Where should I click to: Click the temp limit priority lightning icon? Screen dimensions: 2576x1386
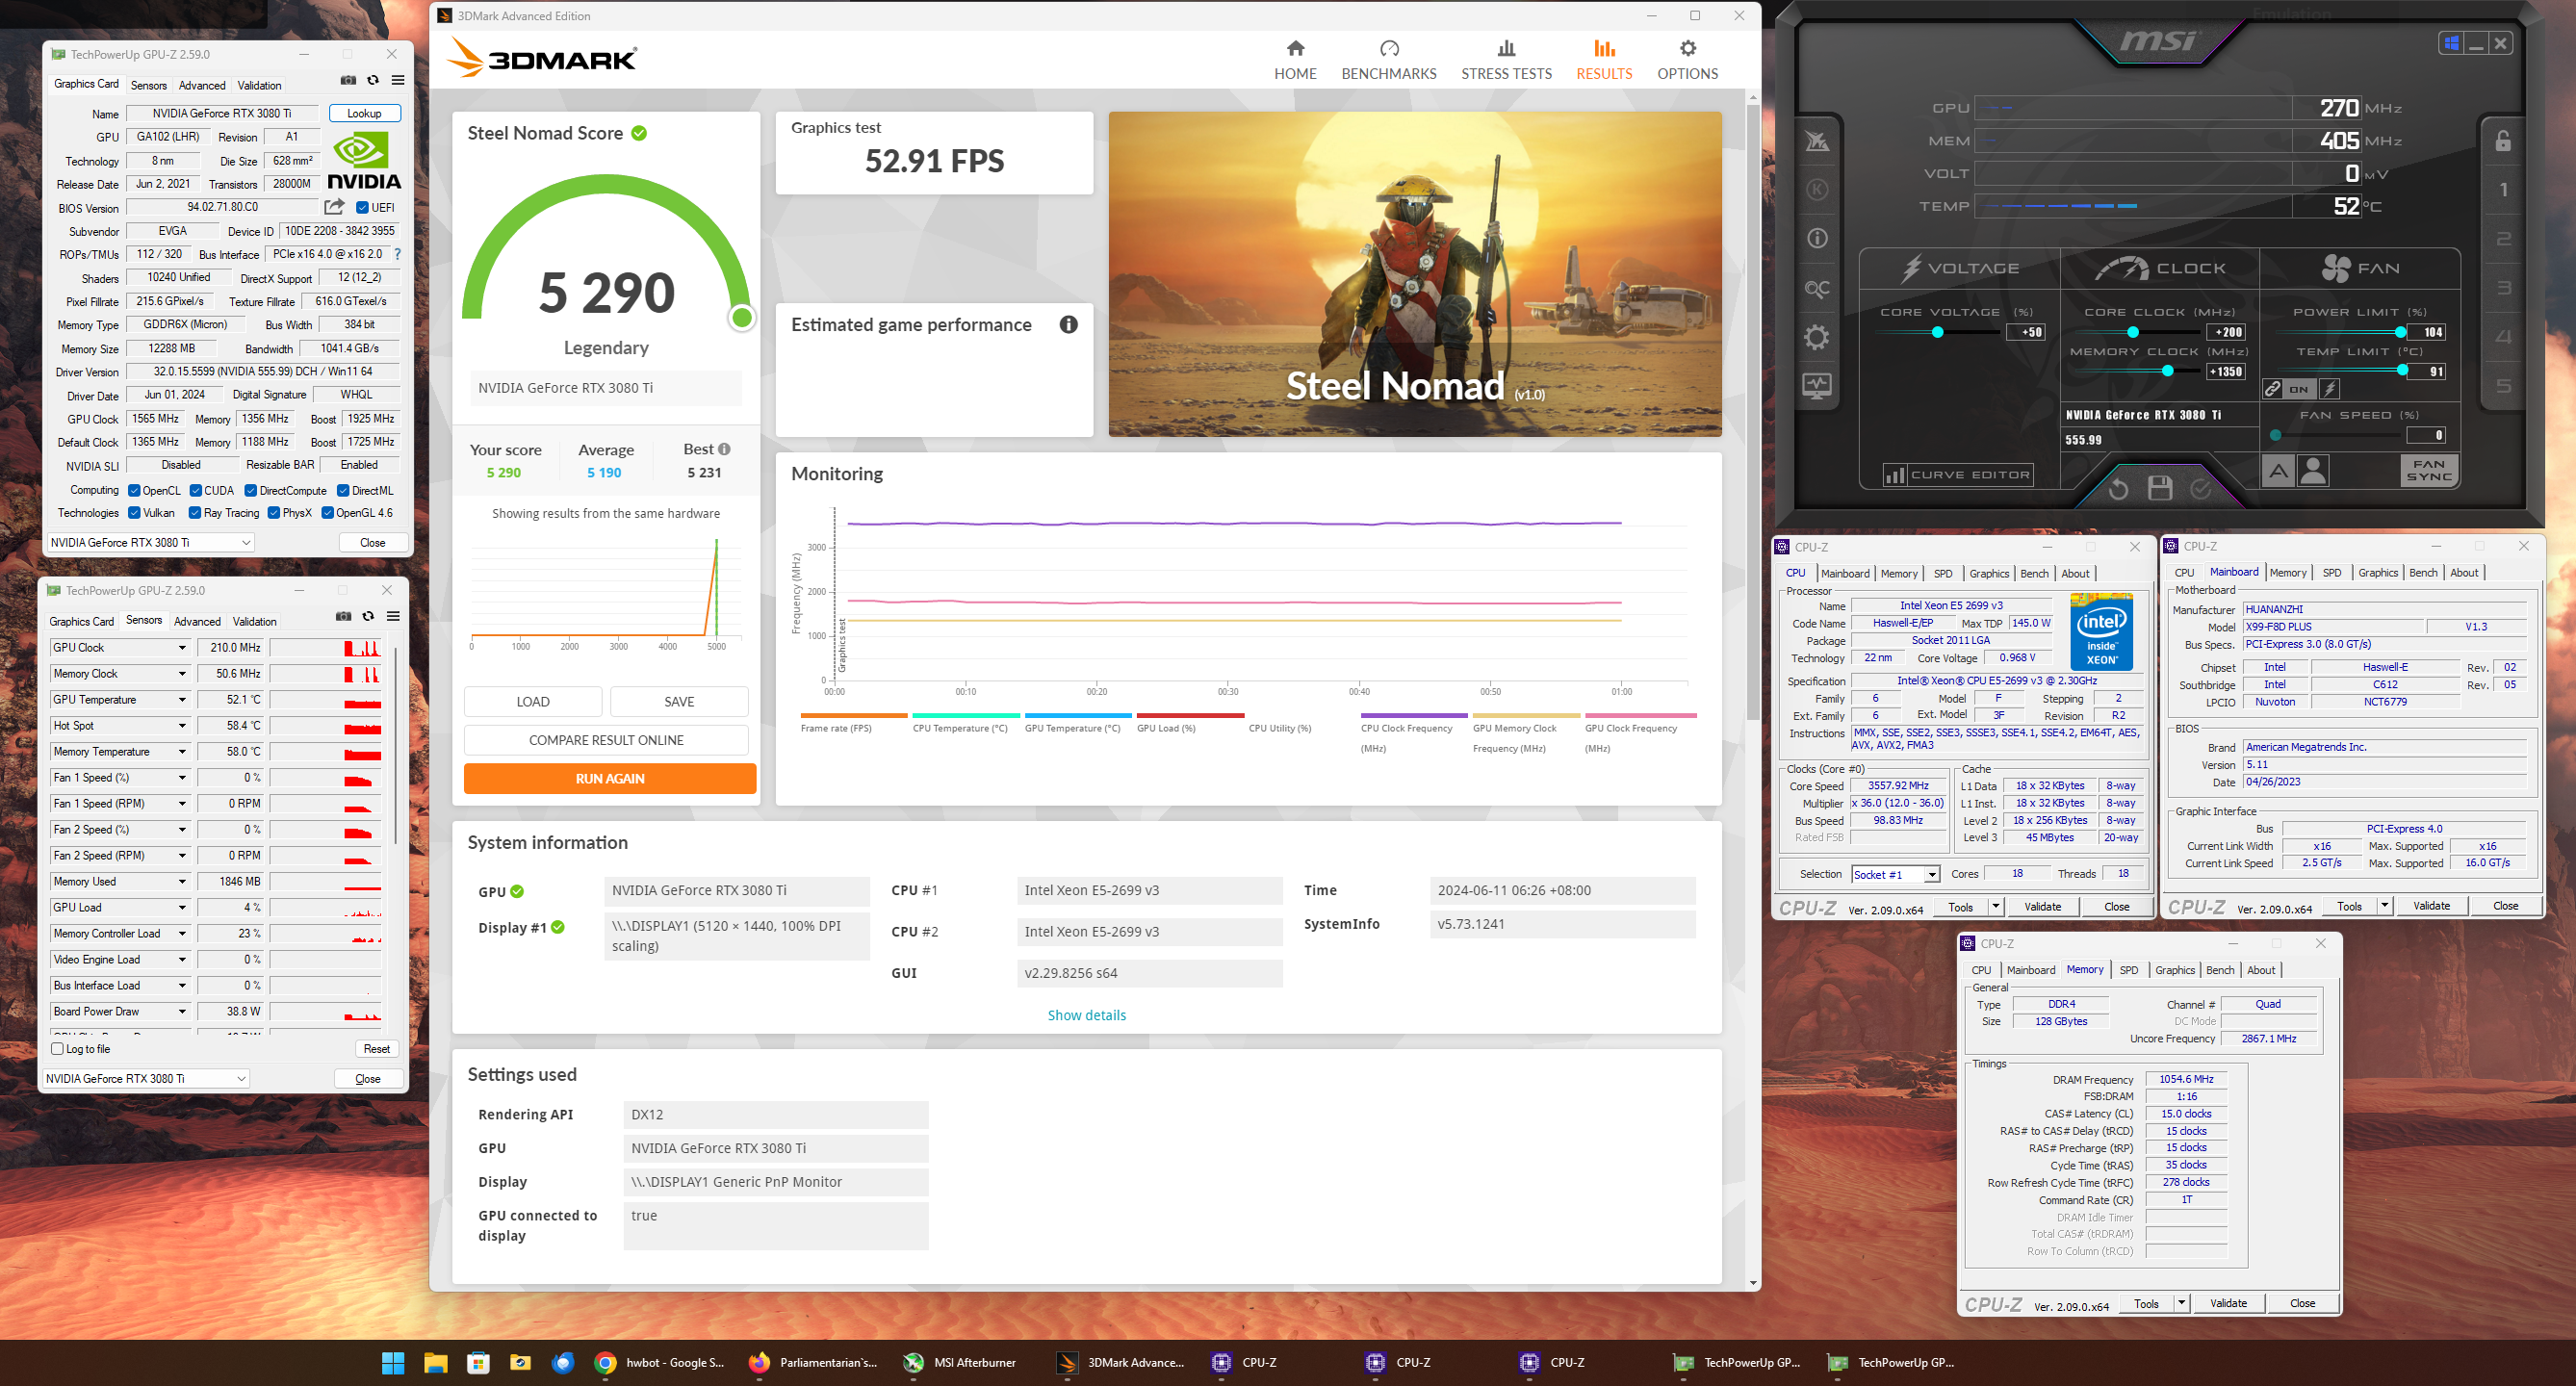(x=2329, y=389)
